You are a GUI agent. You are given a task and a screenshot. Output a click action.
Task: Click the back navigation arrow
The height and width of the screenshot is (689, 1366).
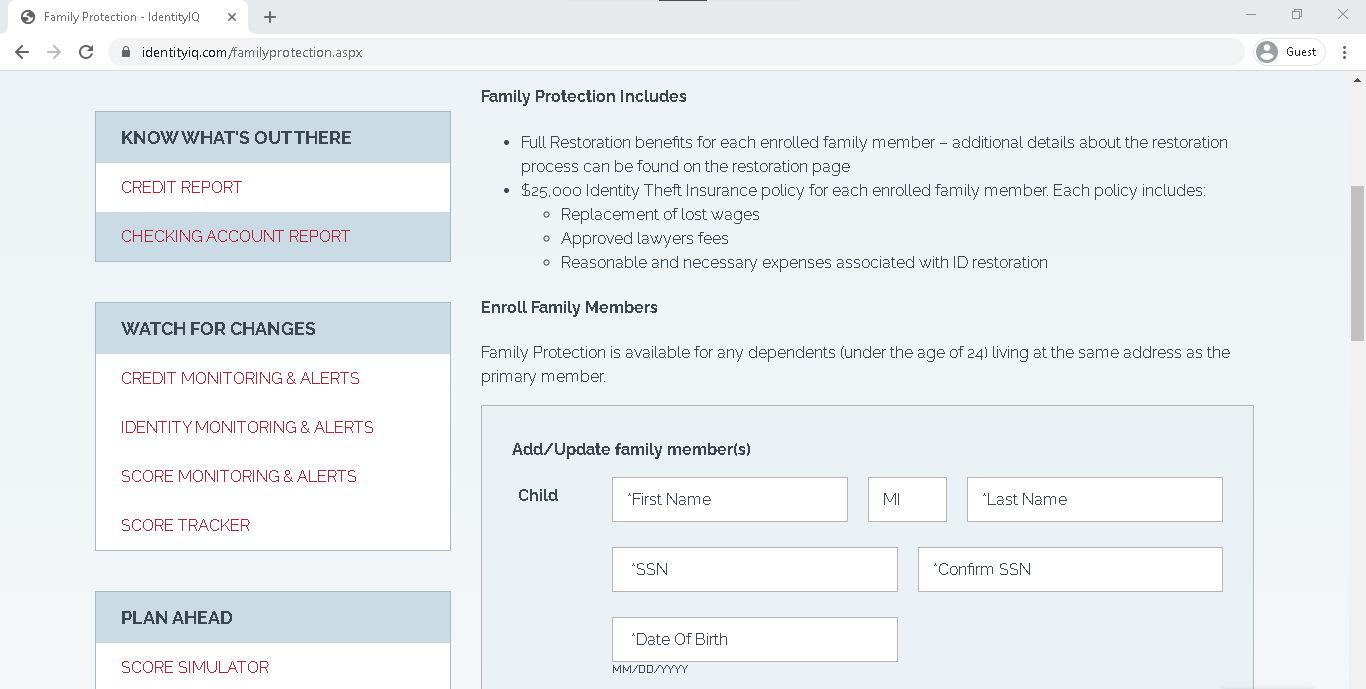(22, 52)
